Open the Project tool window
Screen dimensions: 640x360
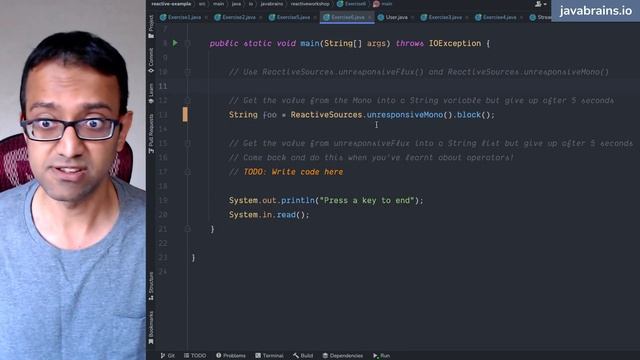151,27
